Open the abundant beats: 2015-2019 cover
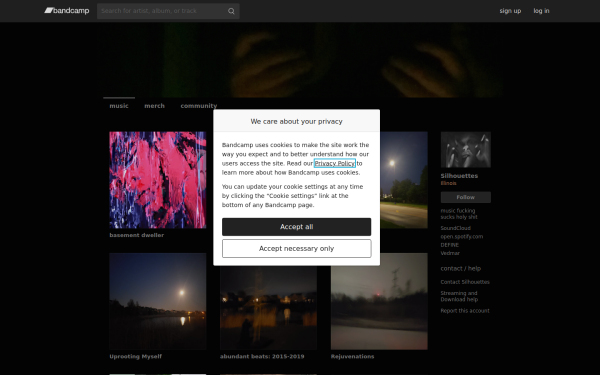Image resolution: width=600 pixels, height=375 pixels. pos(268,308)
